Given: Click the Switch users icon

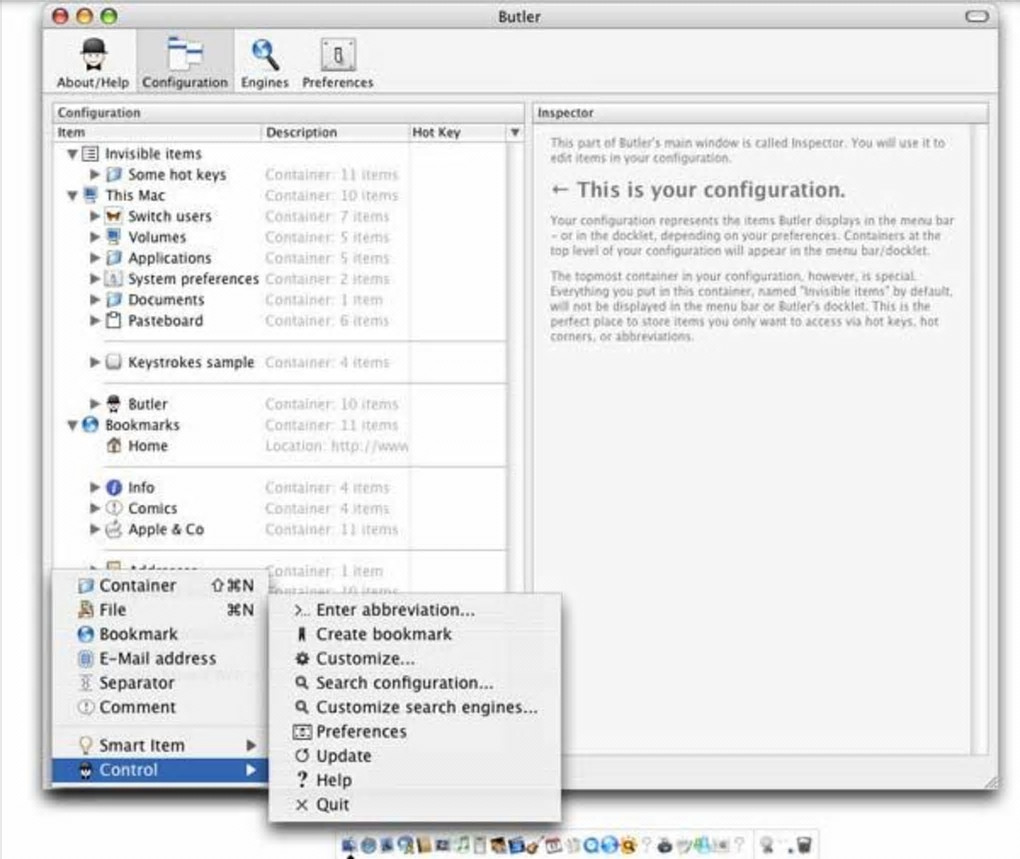Looking at the screenshot, I should click(114, 216).
